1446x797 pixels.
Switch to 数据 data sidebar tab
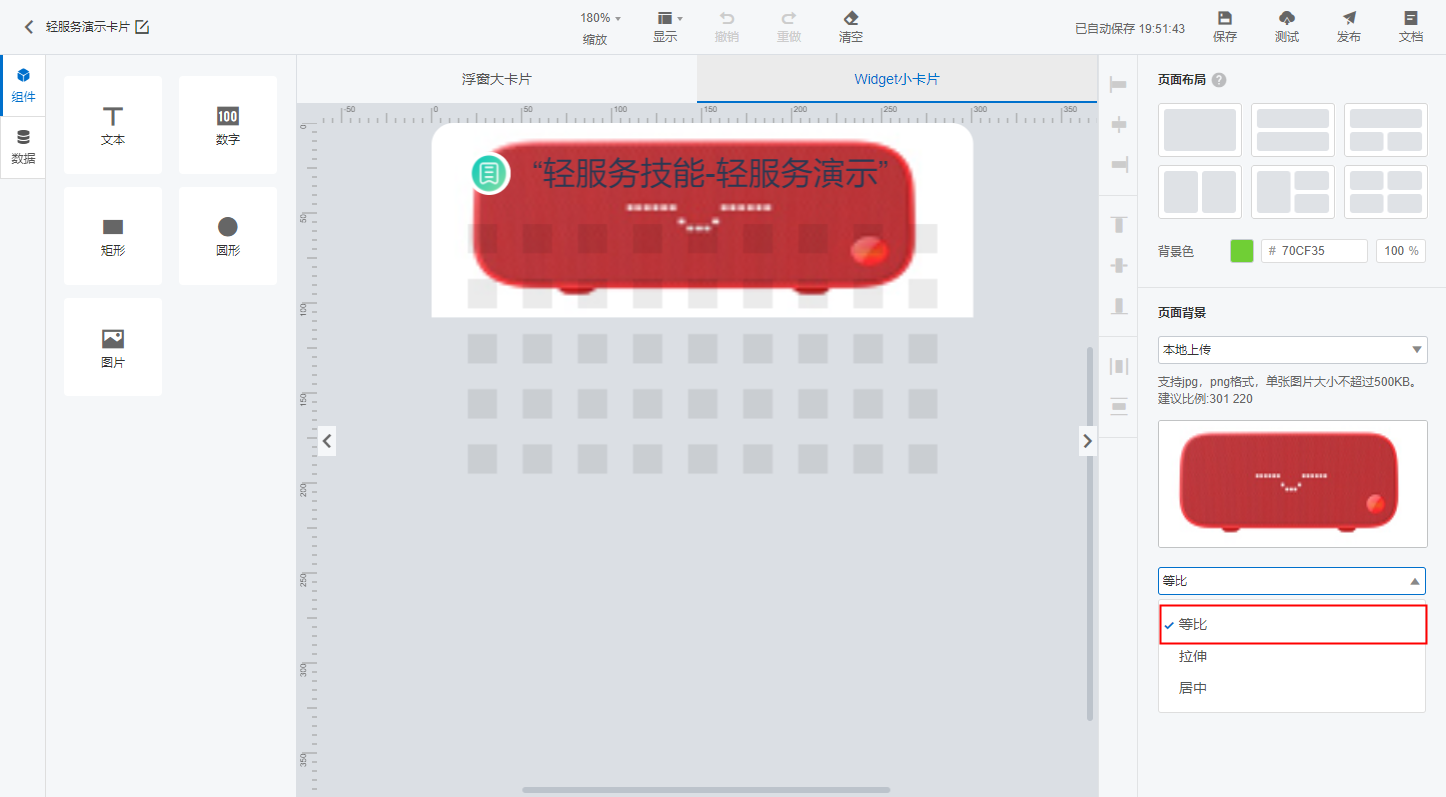[x=23, y=147]
